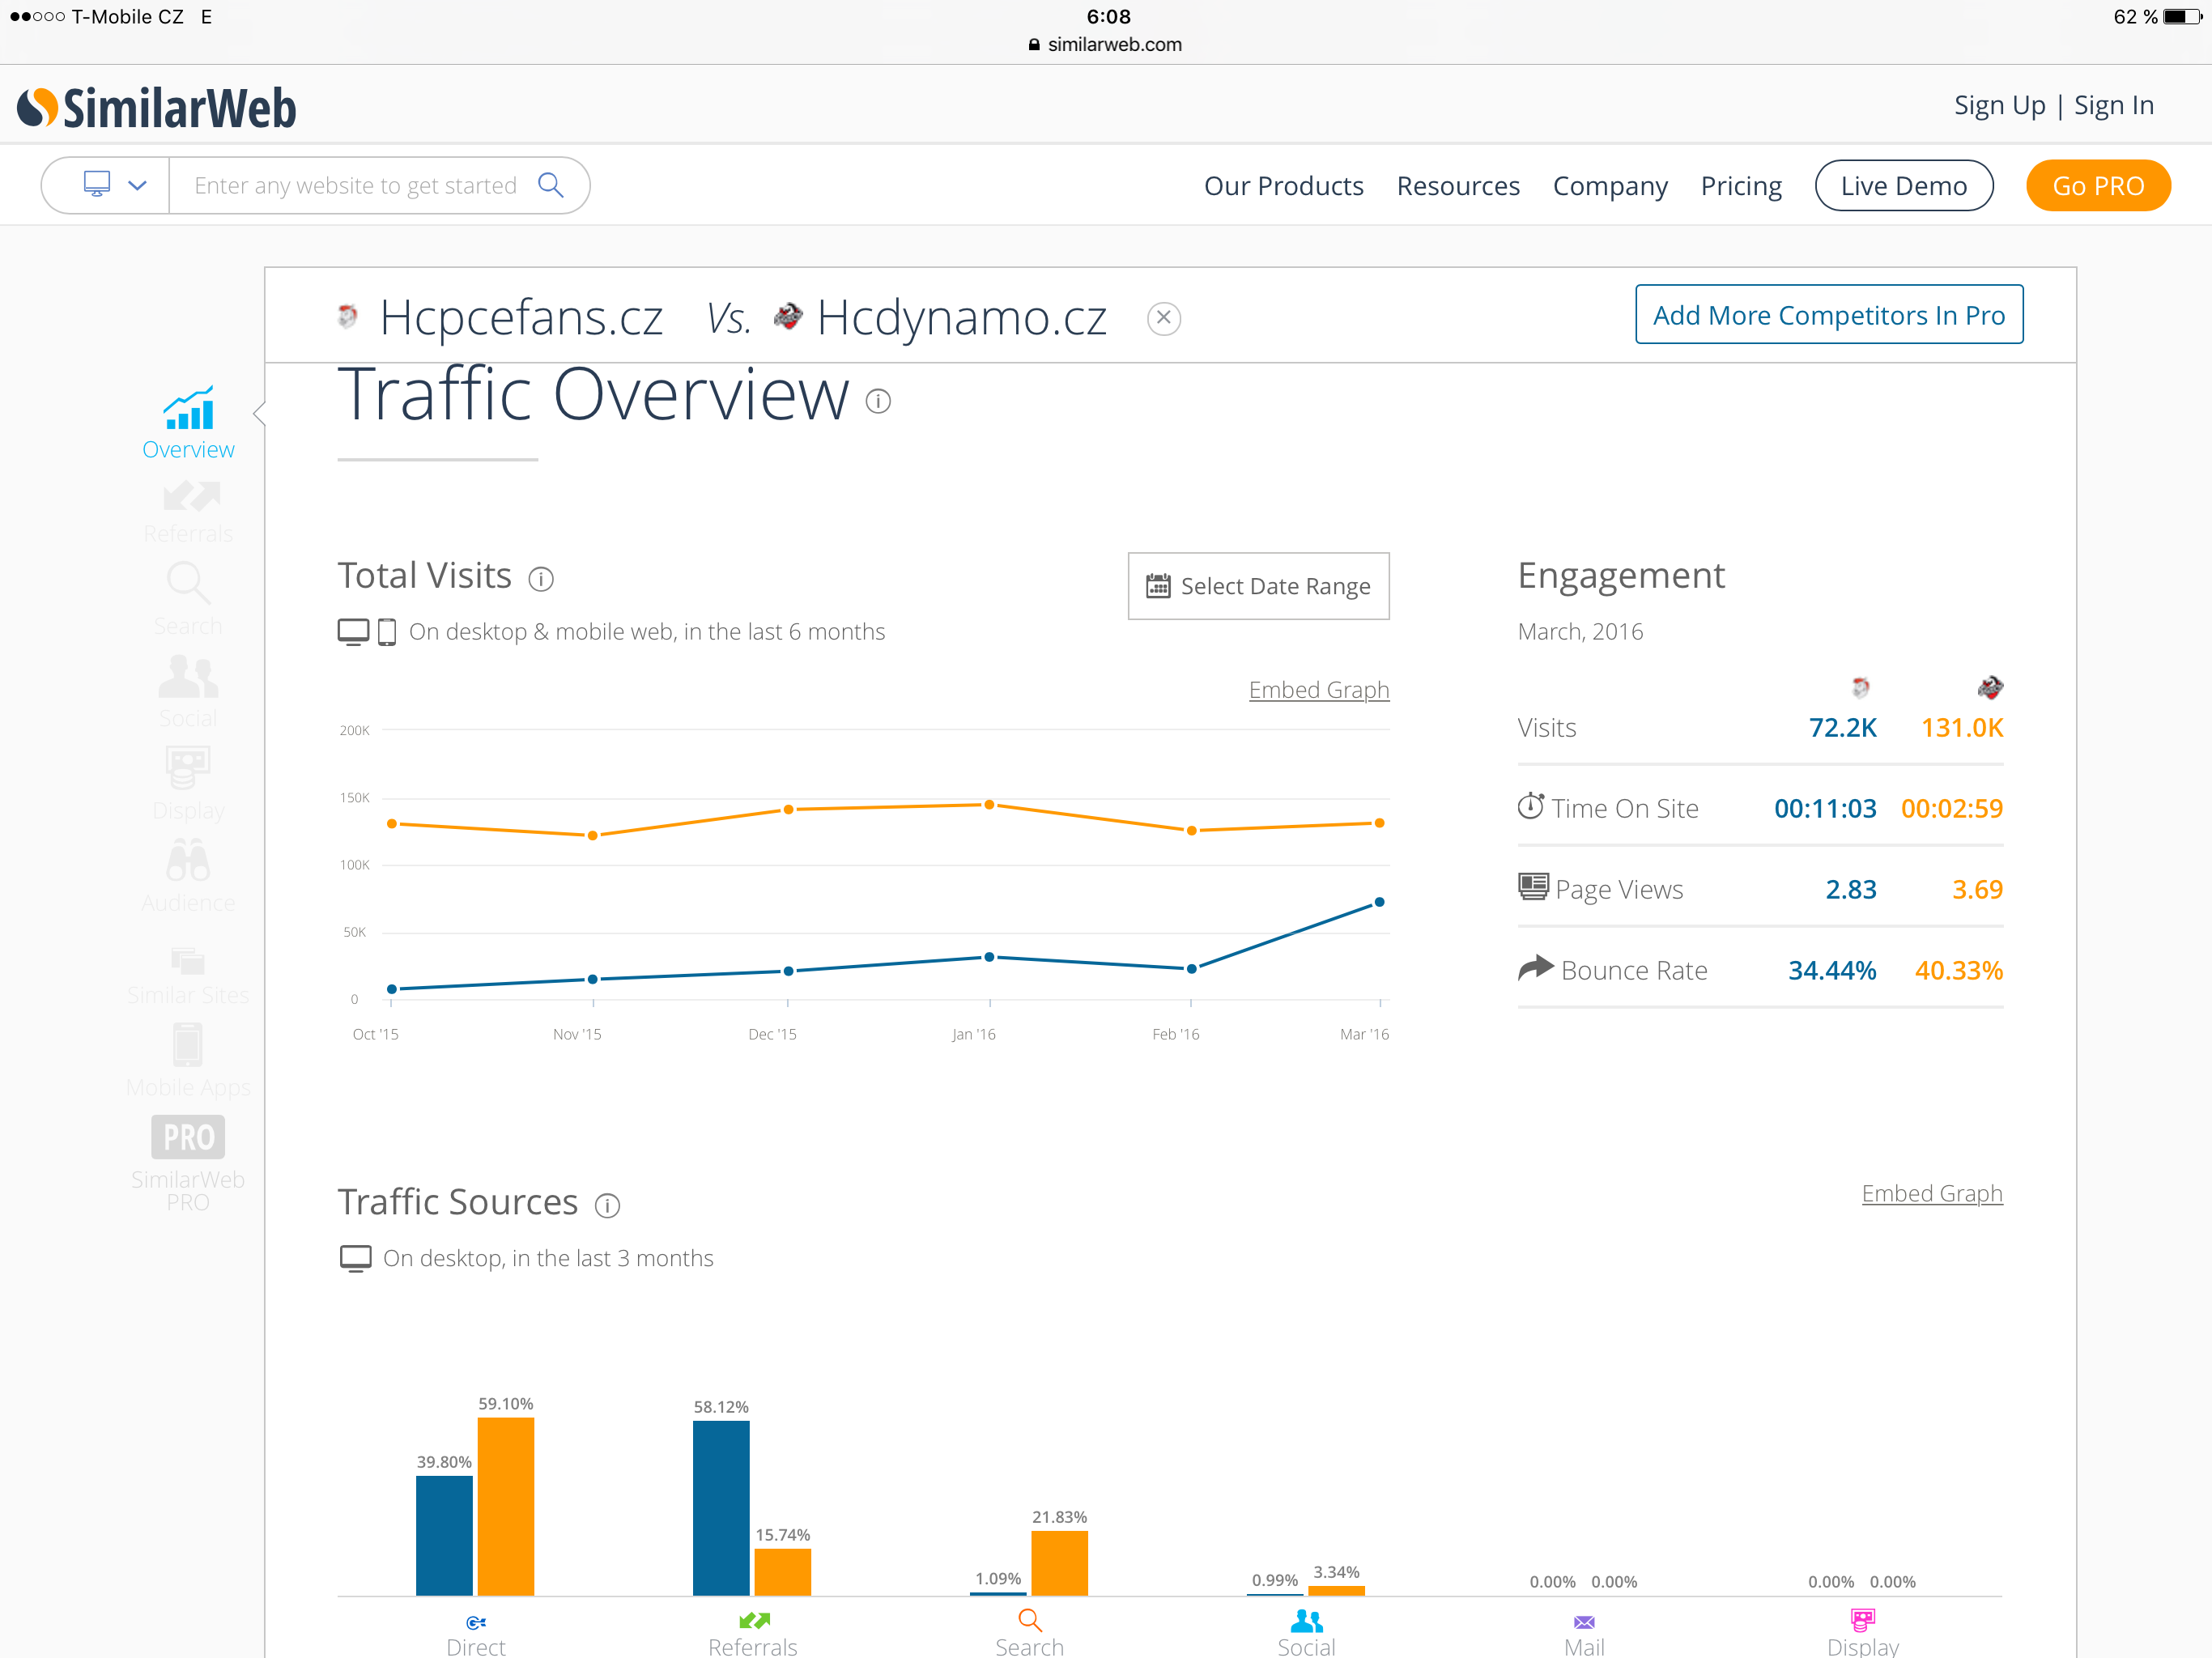This screenshot has width=2212, height=1658.
Task: Open the Our Products menu
Action: pyautogui.click(x=1283, y=186)
